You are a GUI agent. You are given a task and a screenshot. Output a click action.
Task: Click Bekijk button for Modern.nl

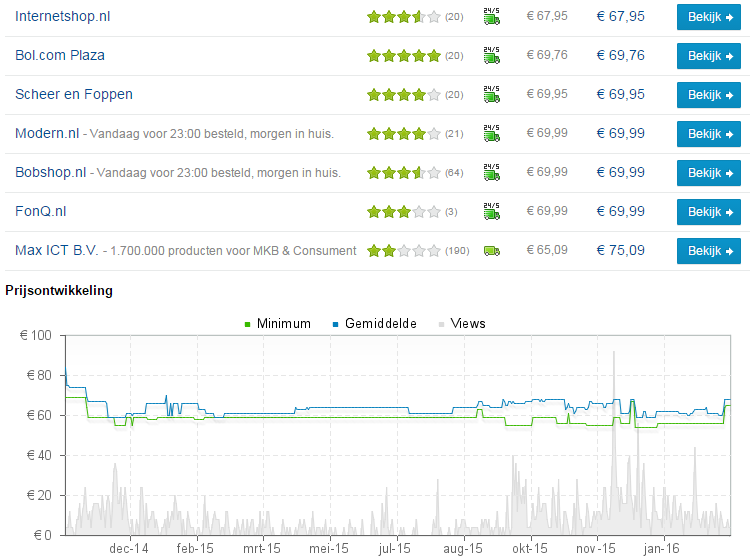point(709,134)
